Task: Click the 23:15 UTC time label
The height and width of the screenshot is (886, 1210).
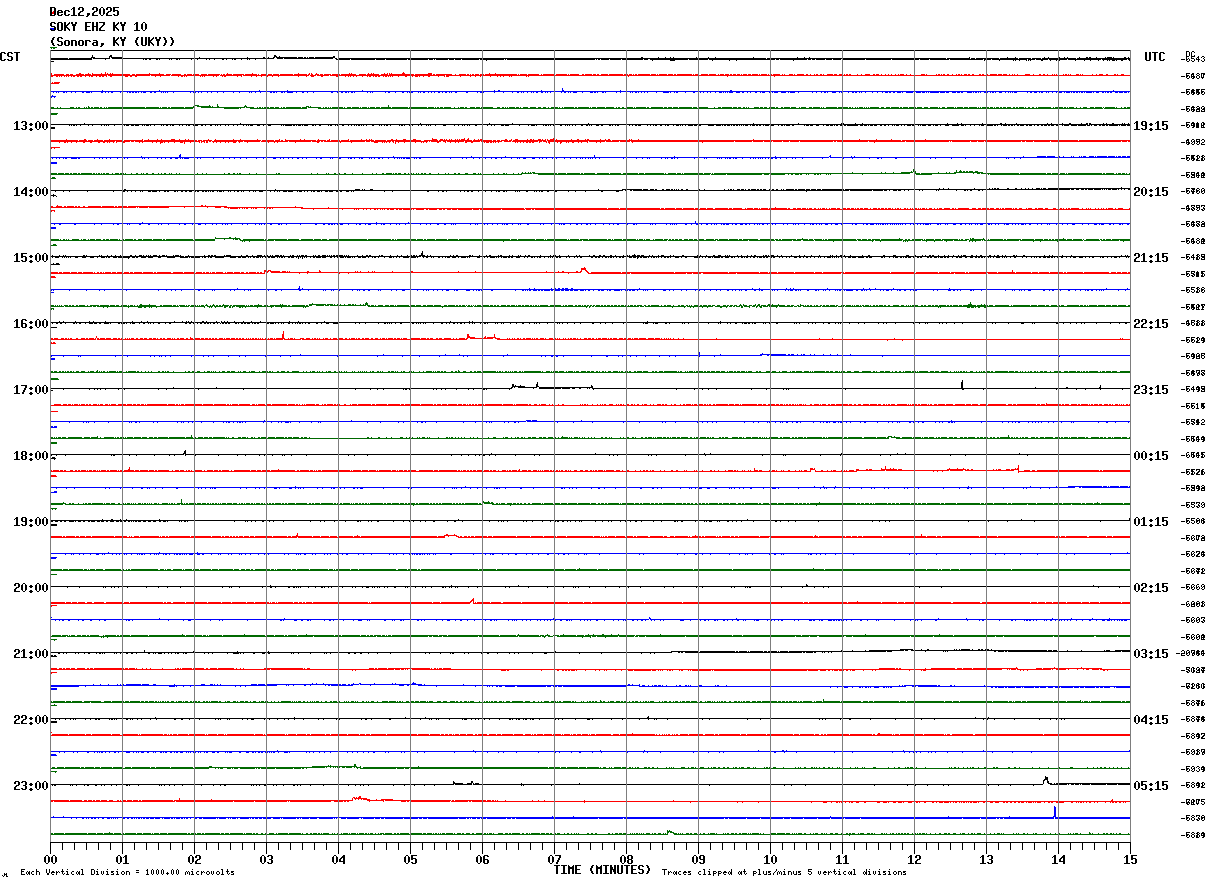Action: 1151,390
